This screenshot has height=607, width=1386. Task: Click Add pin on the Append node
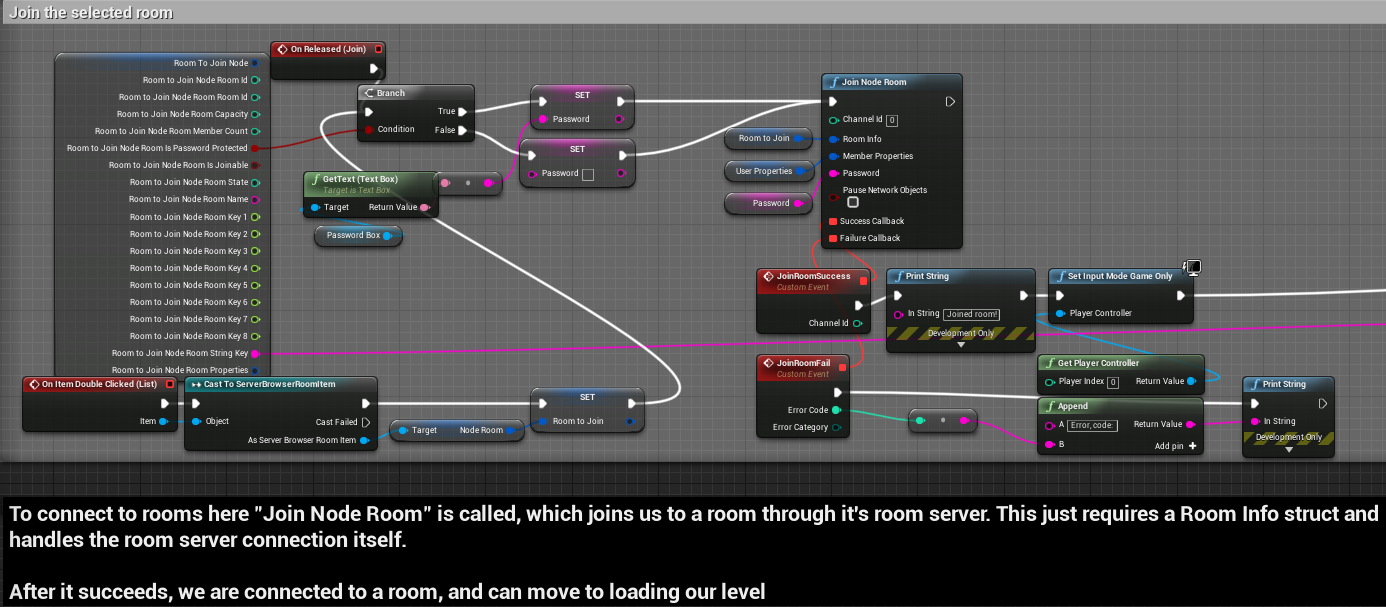[x=1176, y=446]
